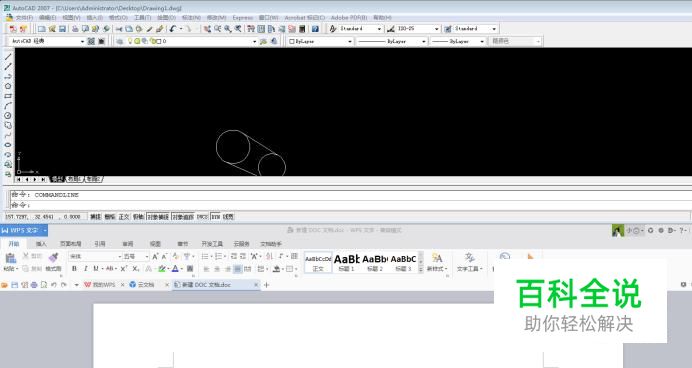Open AutoCAD Help question mark icon
This screenshot has height=368, width=692.
point(315,29)
